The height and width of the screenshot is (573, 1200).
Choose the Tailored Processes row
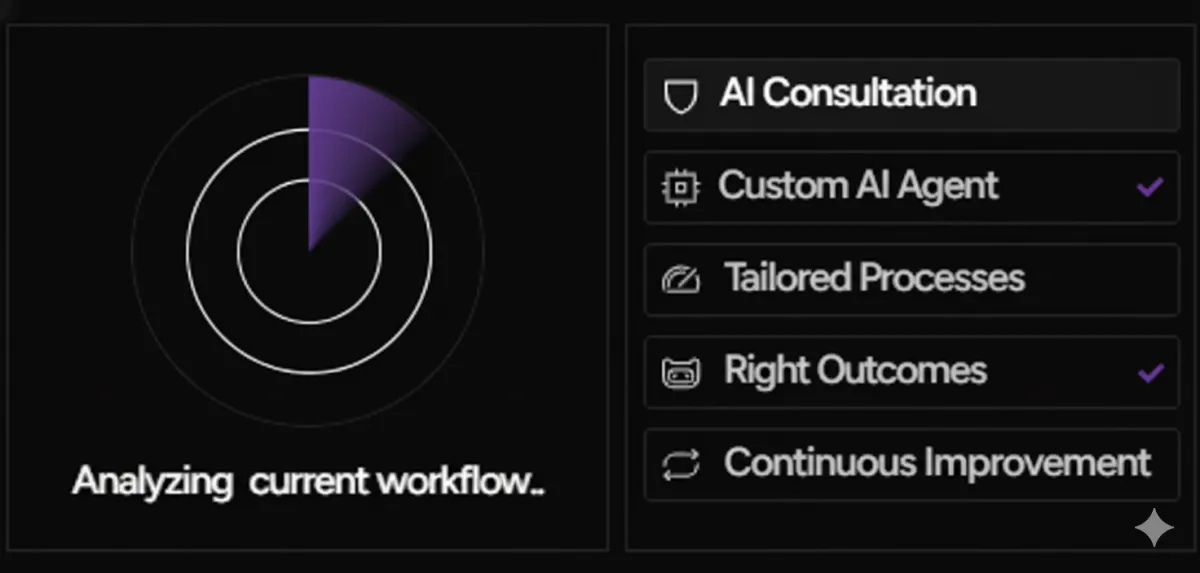(x=875, y=279)
